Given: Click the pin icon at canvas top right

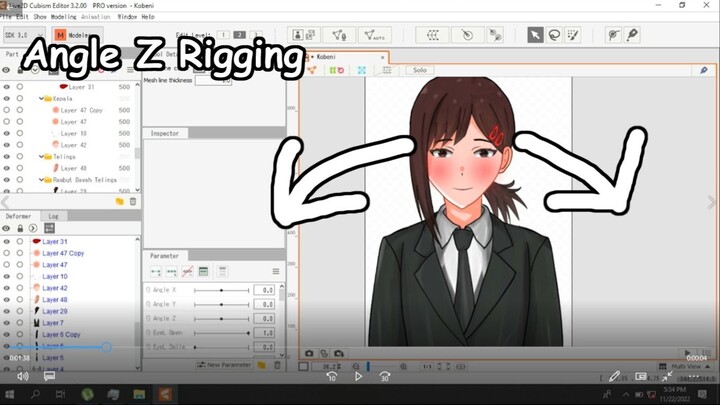Looking at the screenshot, I should tap(703, 70).
